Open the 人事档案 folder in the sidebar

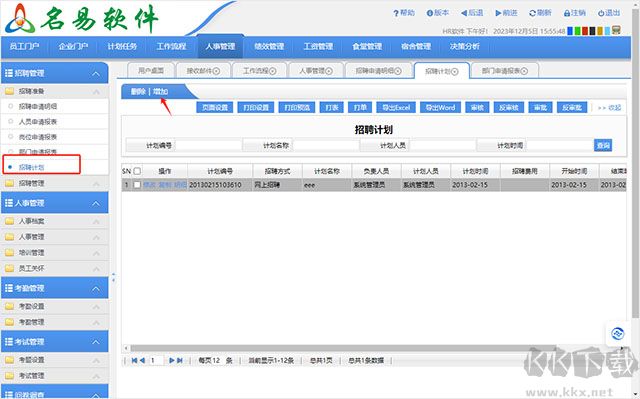pyautogui.click(x=55, y=221)
